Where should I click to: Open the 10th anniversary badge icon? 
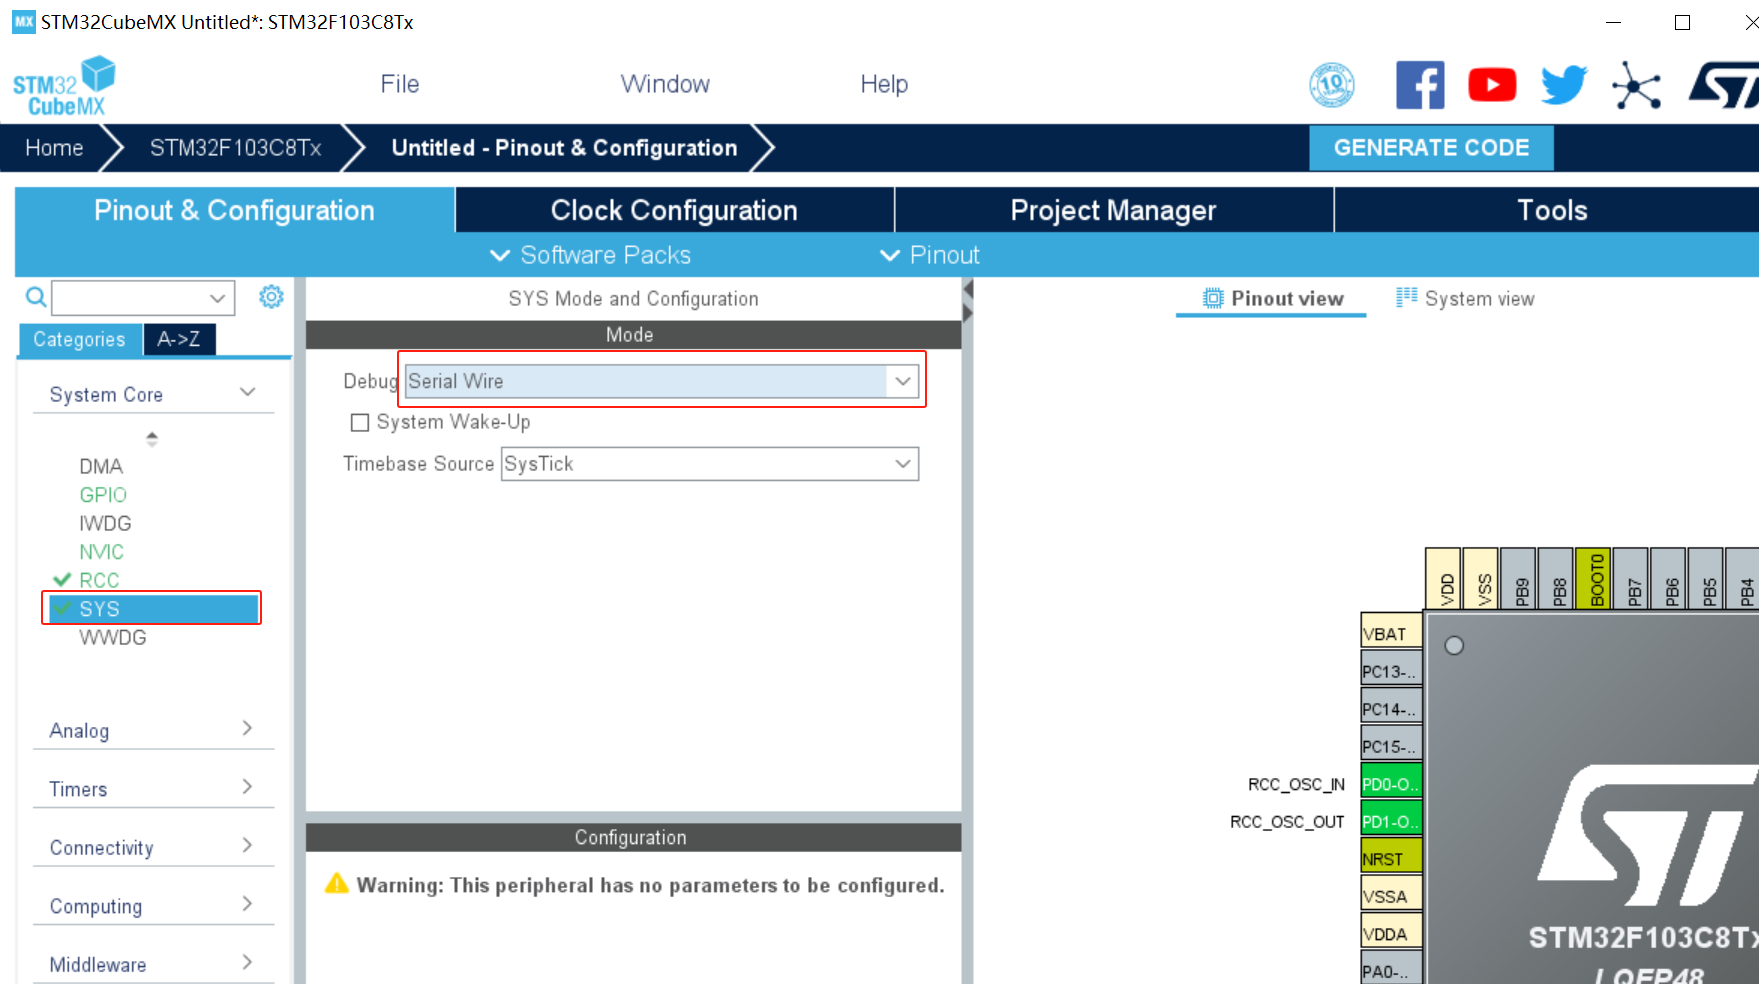pos(1332,85)
